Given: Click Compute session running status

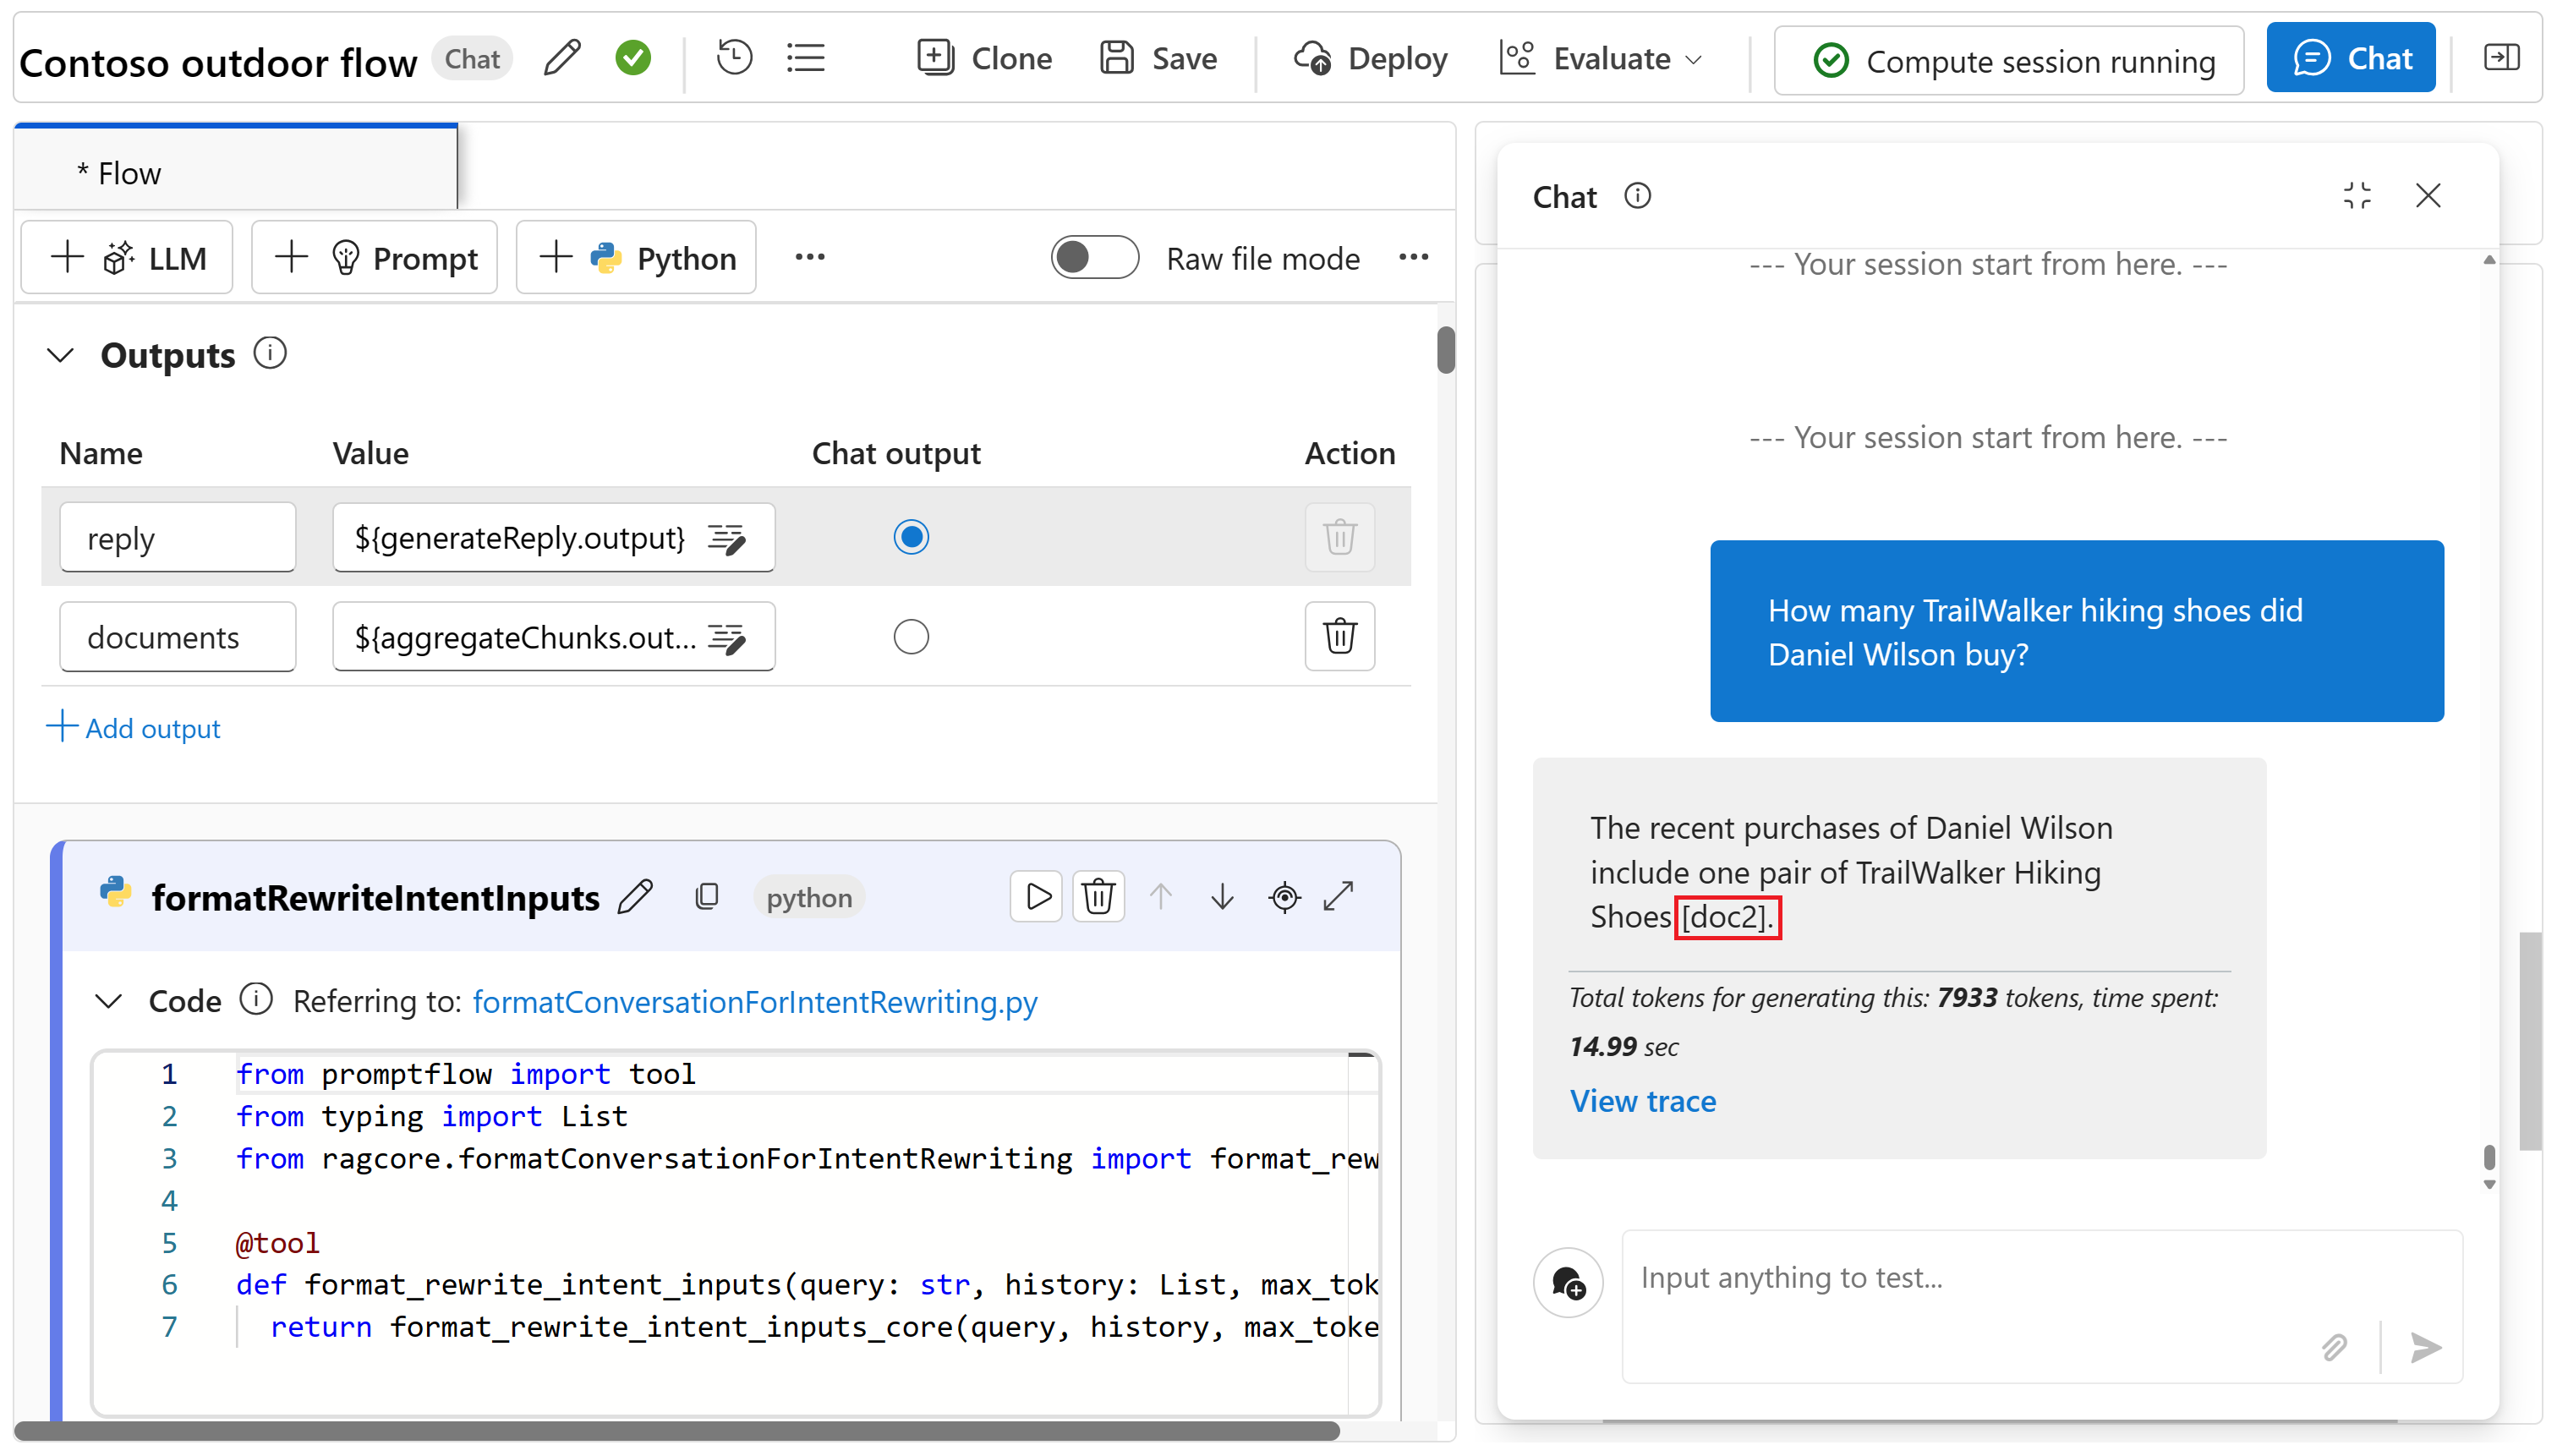Looking at the screenshot, I should (x=2008, y=61).
